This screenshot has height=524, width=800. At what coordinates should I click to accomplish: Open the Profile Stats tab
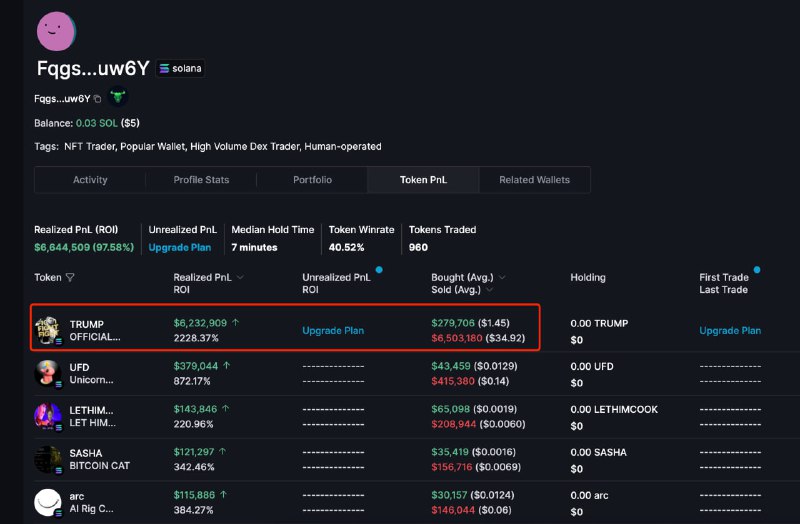[x=201, y=180]
